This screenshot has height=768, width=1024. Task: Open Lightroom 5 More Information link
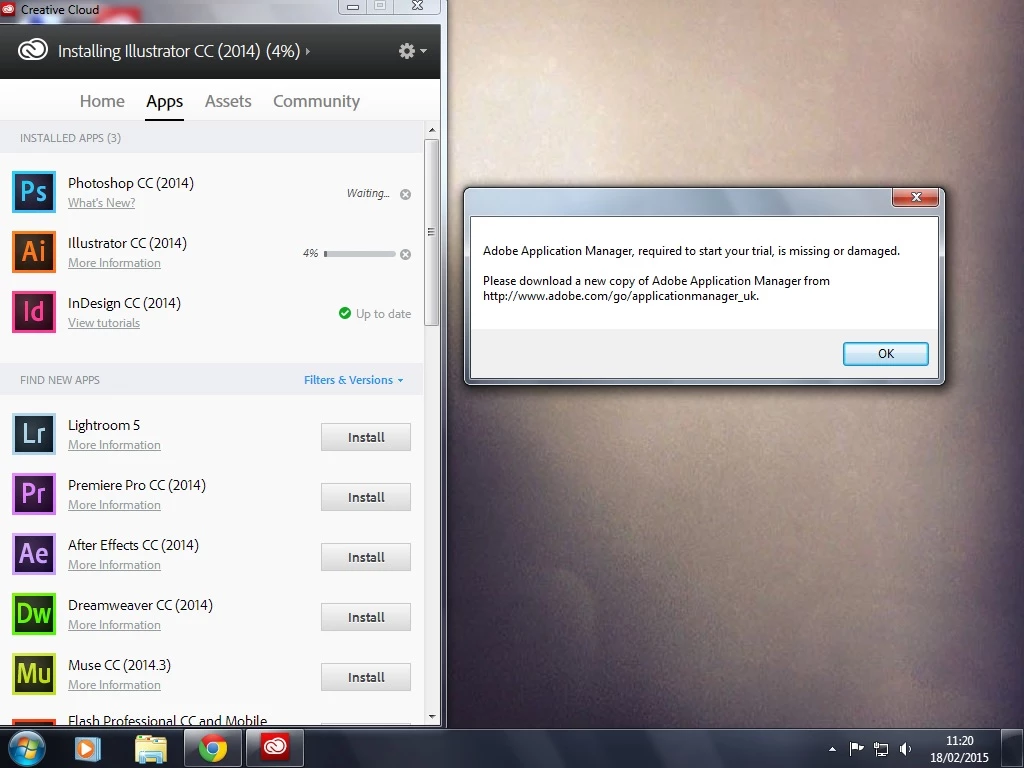point(114,445)
